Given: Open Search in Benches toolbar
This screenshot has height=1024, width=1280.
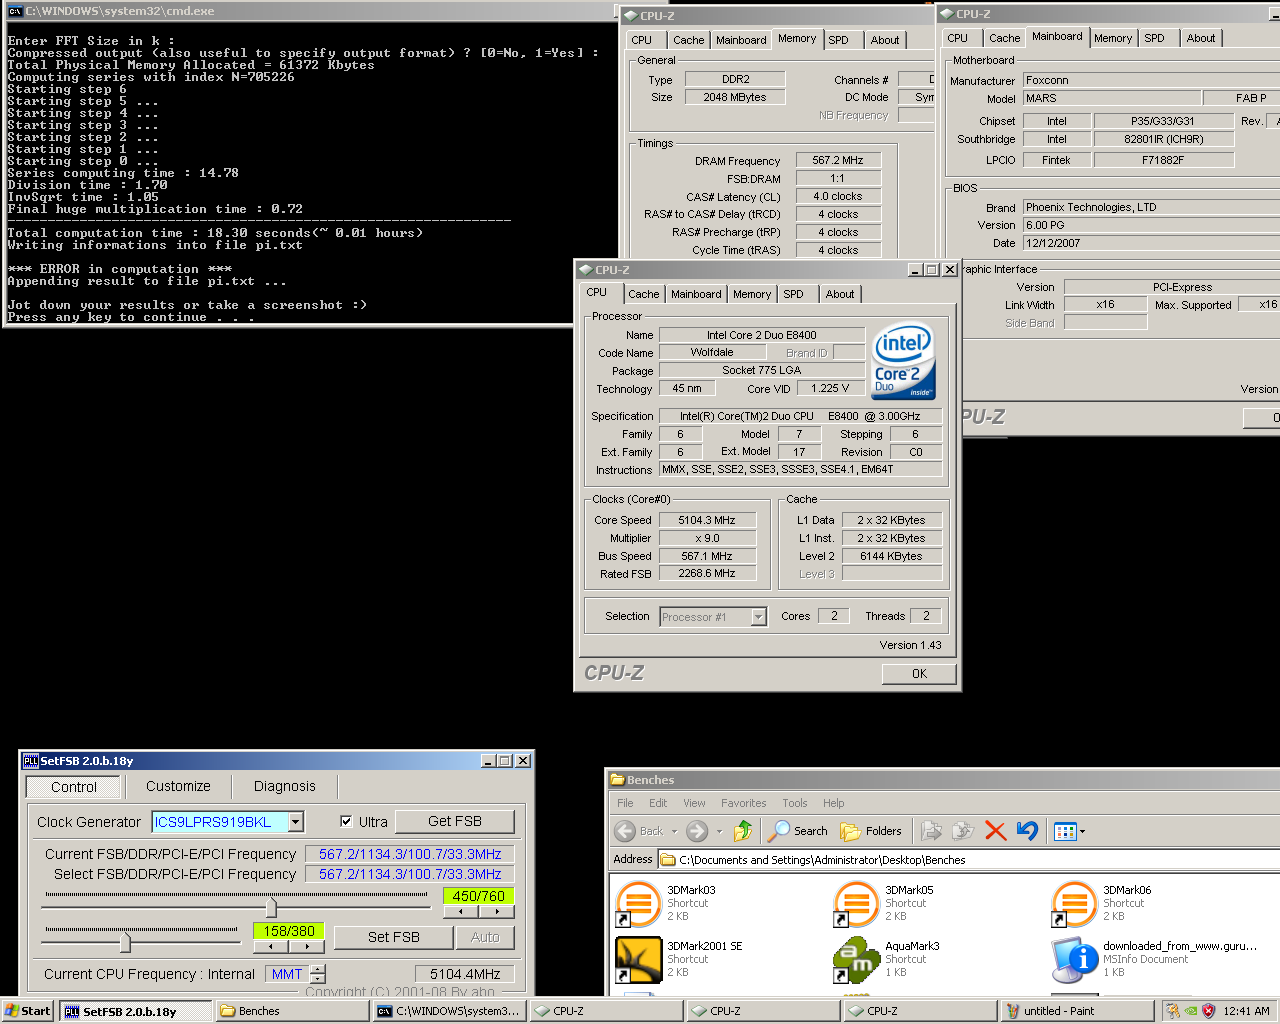Looking at the screenshot, I should [798, 831].
